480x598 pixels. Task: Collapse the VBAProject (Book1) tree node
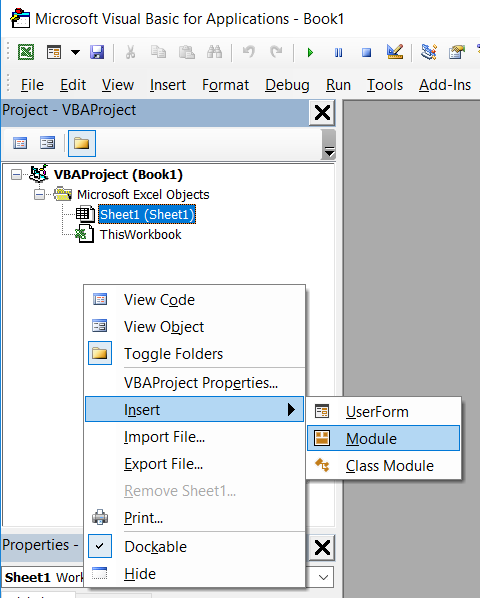[16, 175]
